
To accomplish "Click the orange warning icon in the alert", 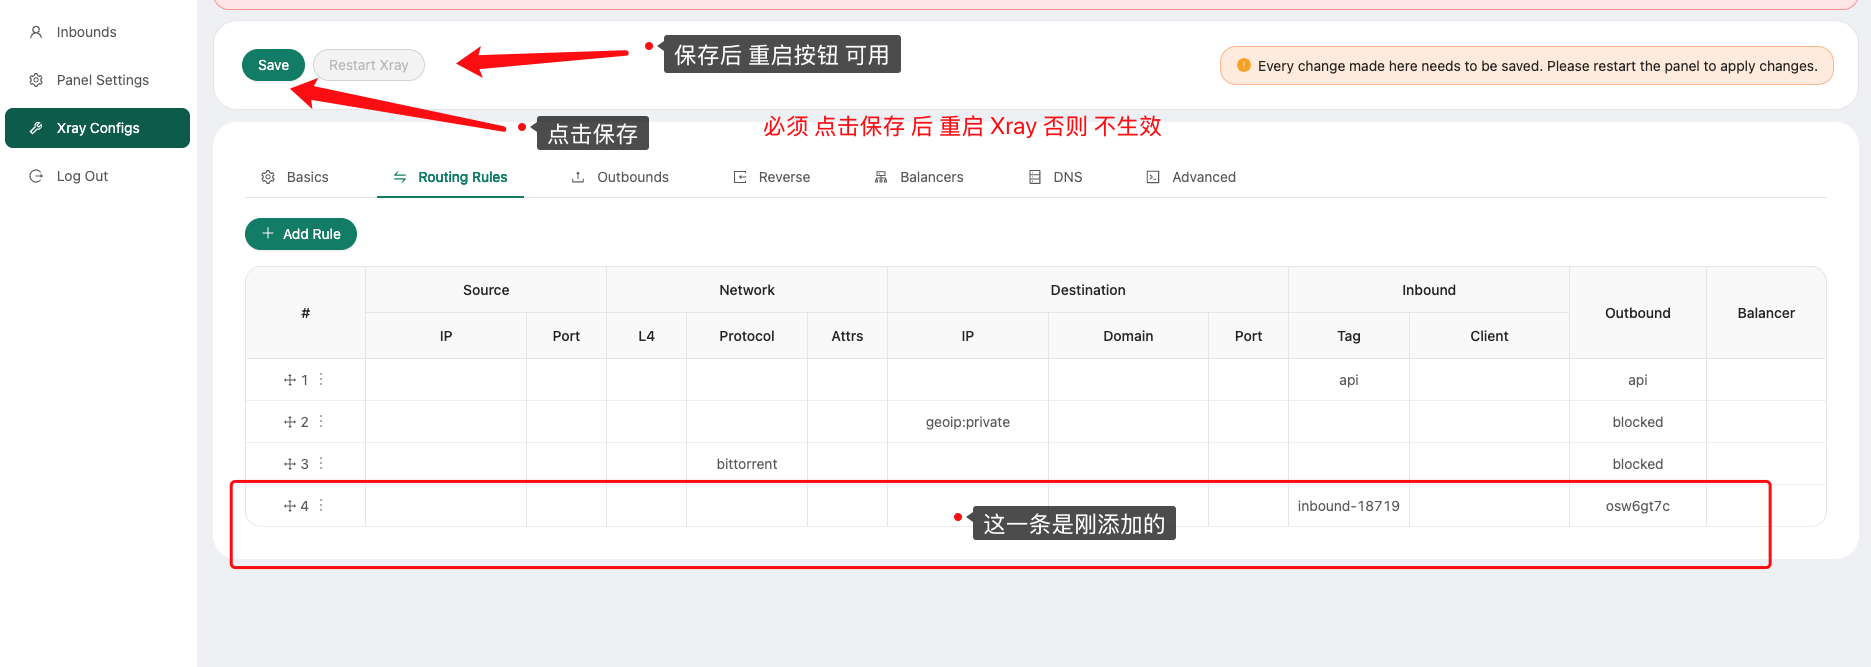I will tap(1244, 65).
